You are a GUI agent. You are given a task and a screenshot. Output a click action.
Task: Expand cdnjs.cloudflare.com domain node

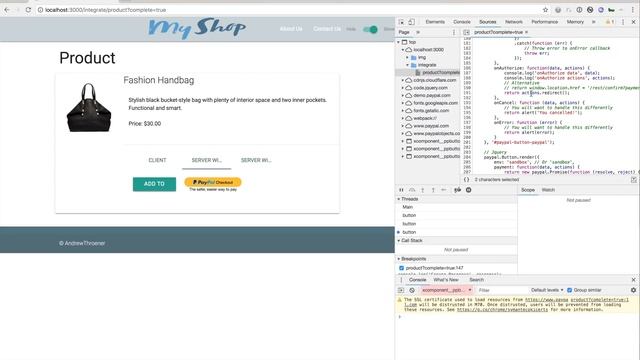click(x=403, y=80)
